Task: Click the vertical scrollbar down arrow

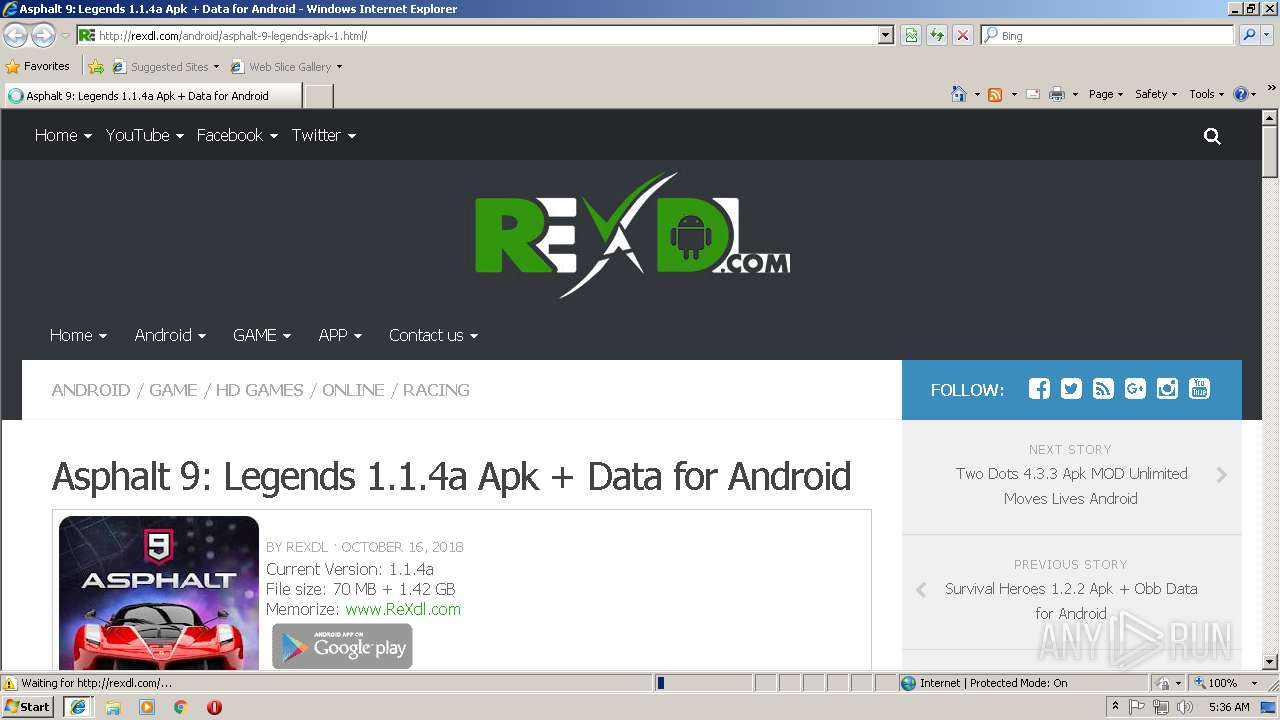Action: click(x=1270, y=661)
